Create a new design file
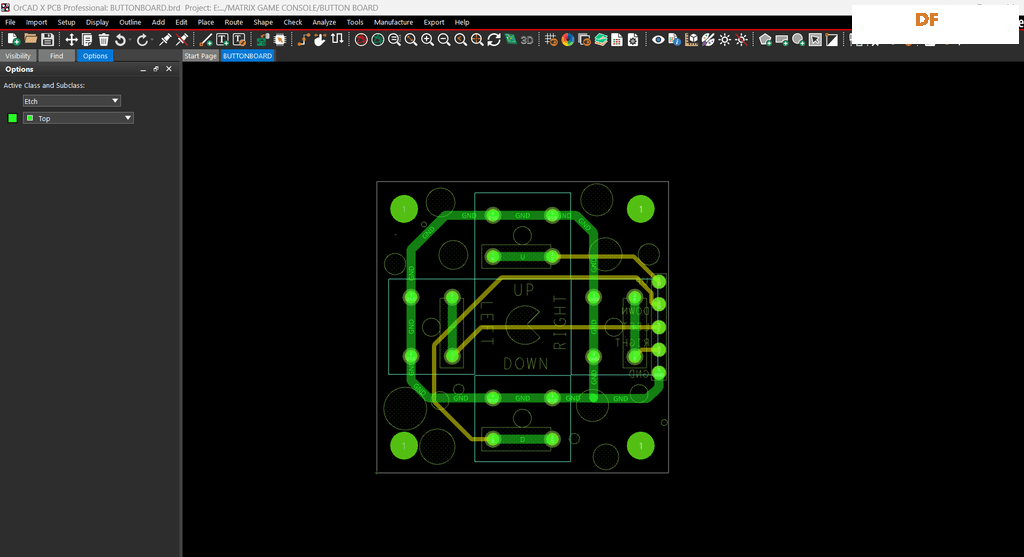1024x557 pixels. tap(13, 40)
